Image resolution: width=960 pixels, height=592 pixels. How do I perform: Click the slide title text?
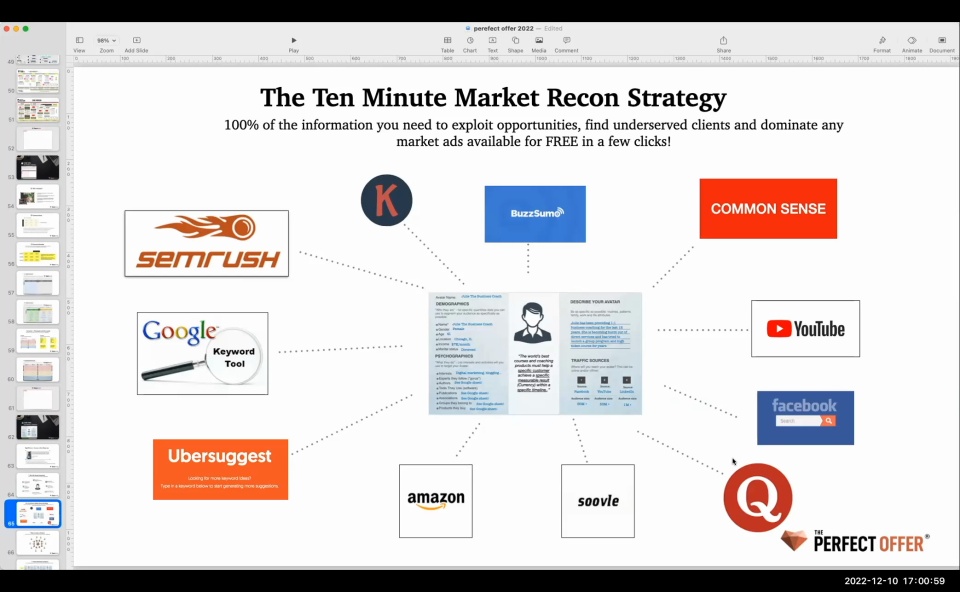[493, 97]
